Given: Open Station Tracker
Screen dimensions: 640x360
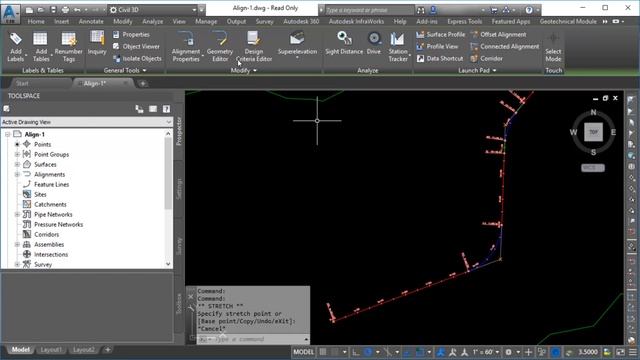Looking at the screenshot, I should [x=398, y=47].
